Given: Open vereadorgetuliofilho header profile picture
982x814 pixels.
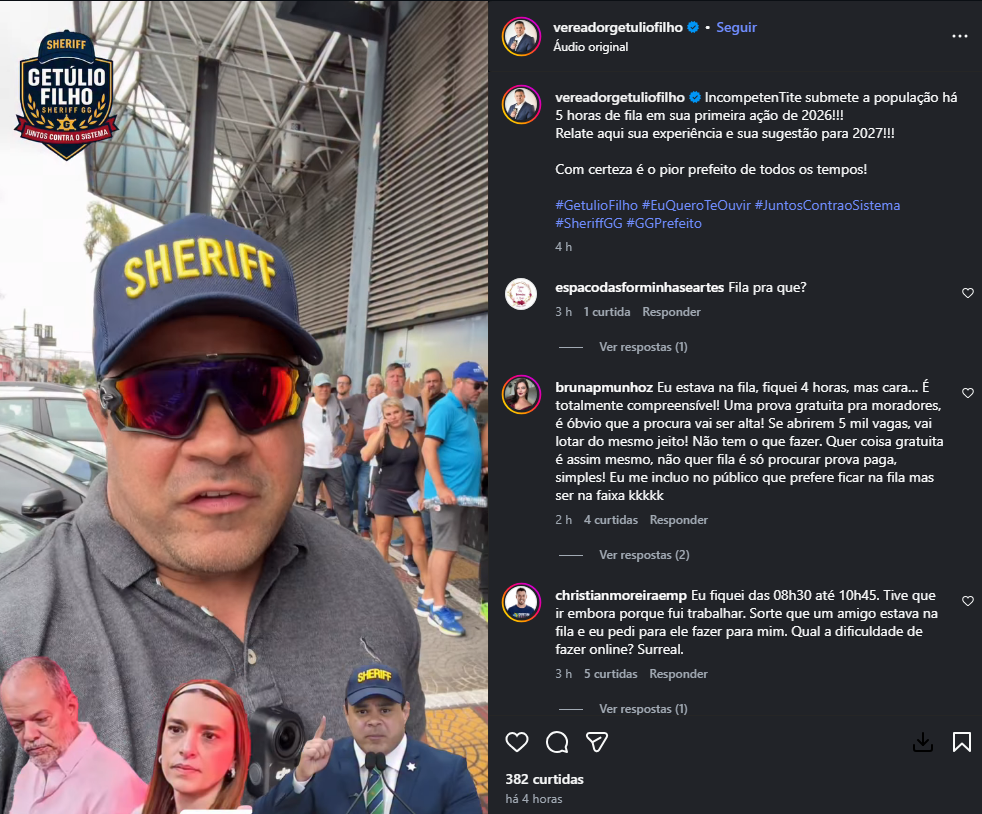Looking at the screenshot, I should coord(521,37).
